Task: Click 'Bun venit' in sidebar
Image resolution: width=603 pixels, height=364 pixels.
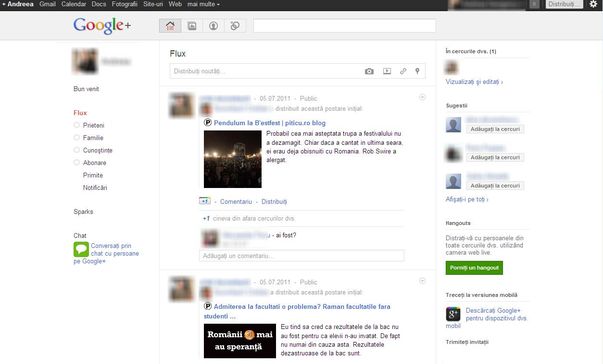Action: click(86, 89)
